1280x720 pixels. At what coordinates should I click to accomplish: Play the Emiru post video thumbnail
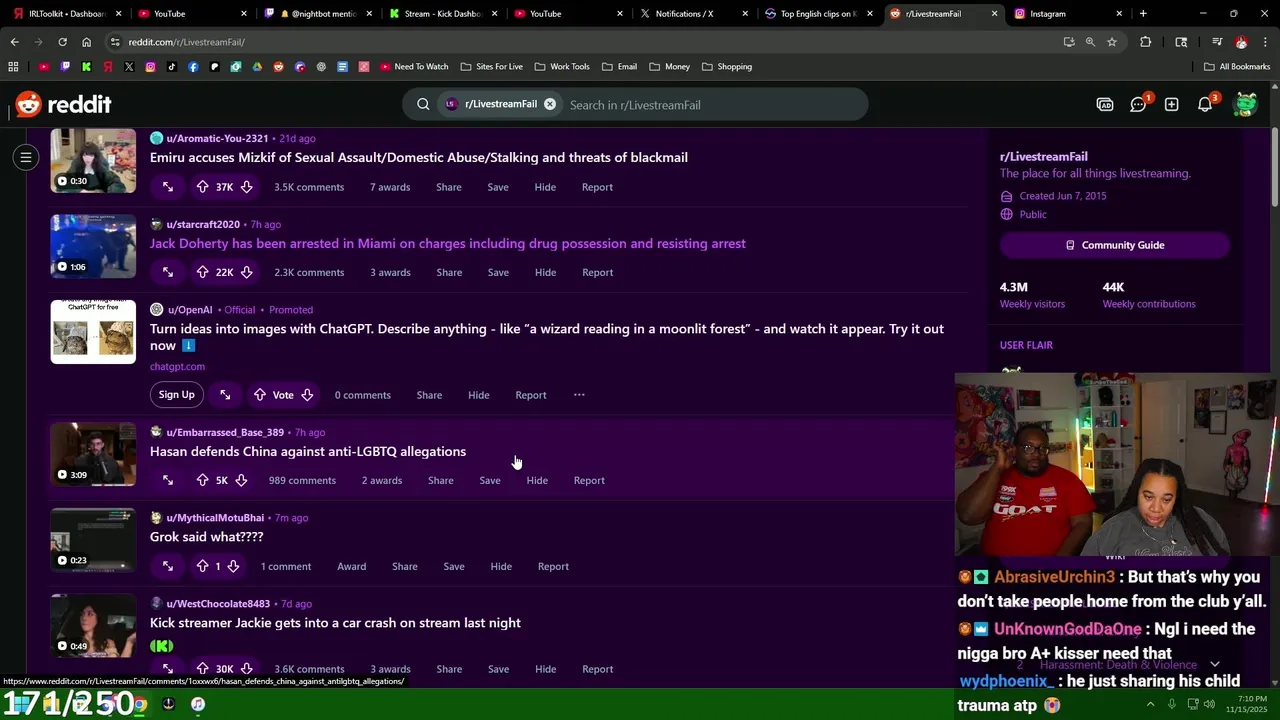(x=93, y=160)
